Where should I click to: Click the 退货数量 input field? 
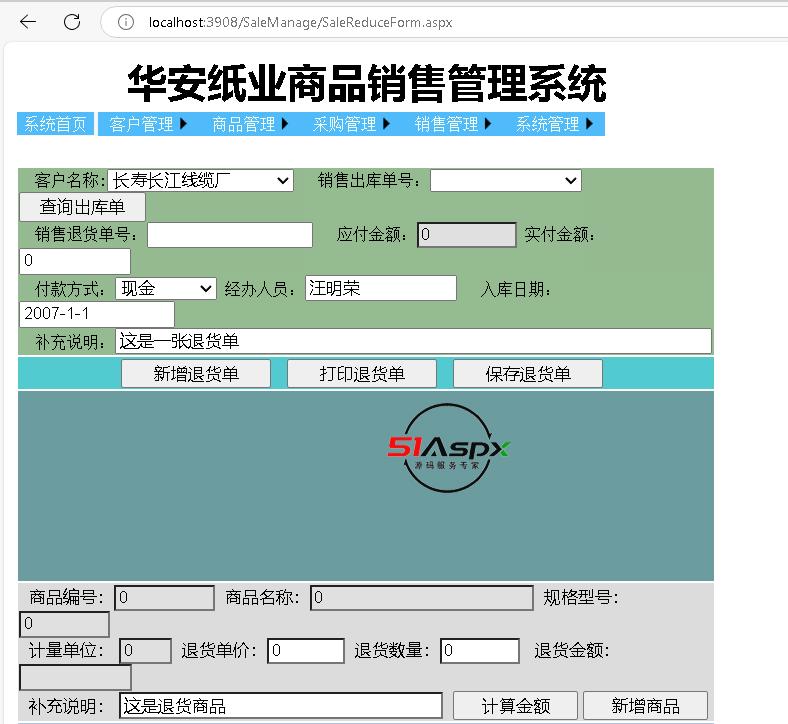(480, 651)
